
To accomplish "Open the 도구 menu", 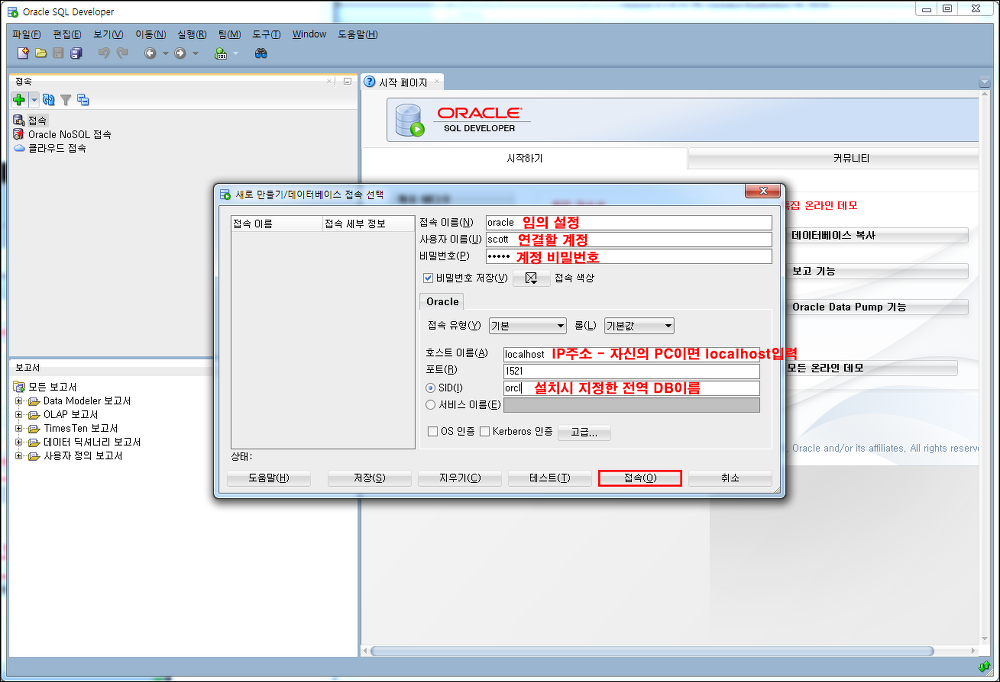I will point(266,34).
